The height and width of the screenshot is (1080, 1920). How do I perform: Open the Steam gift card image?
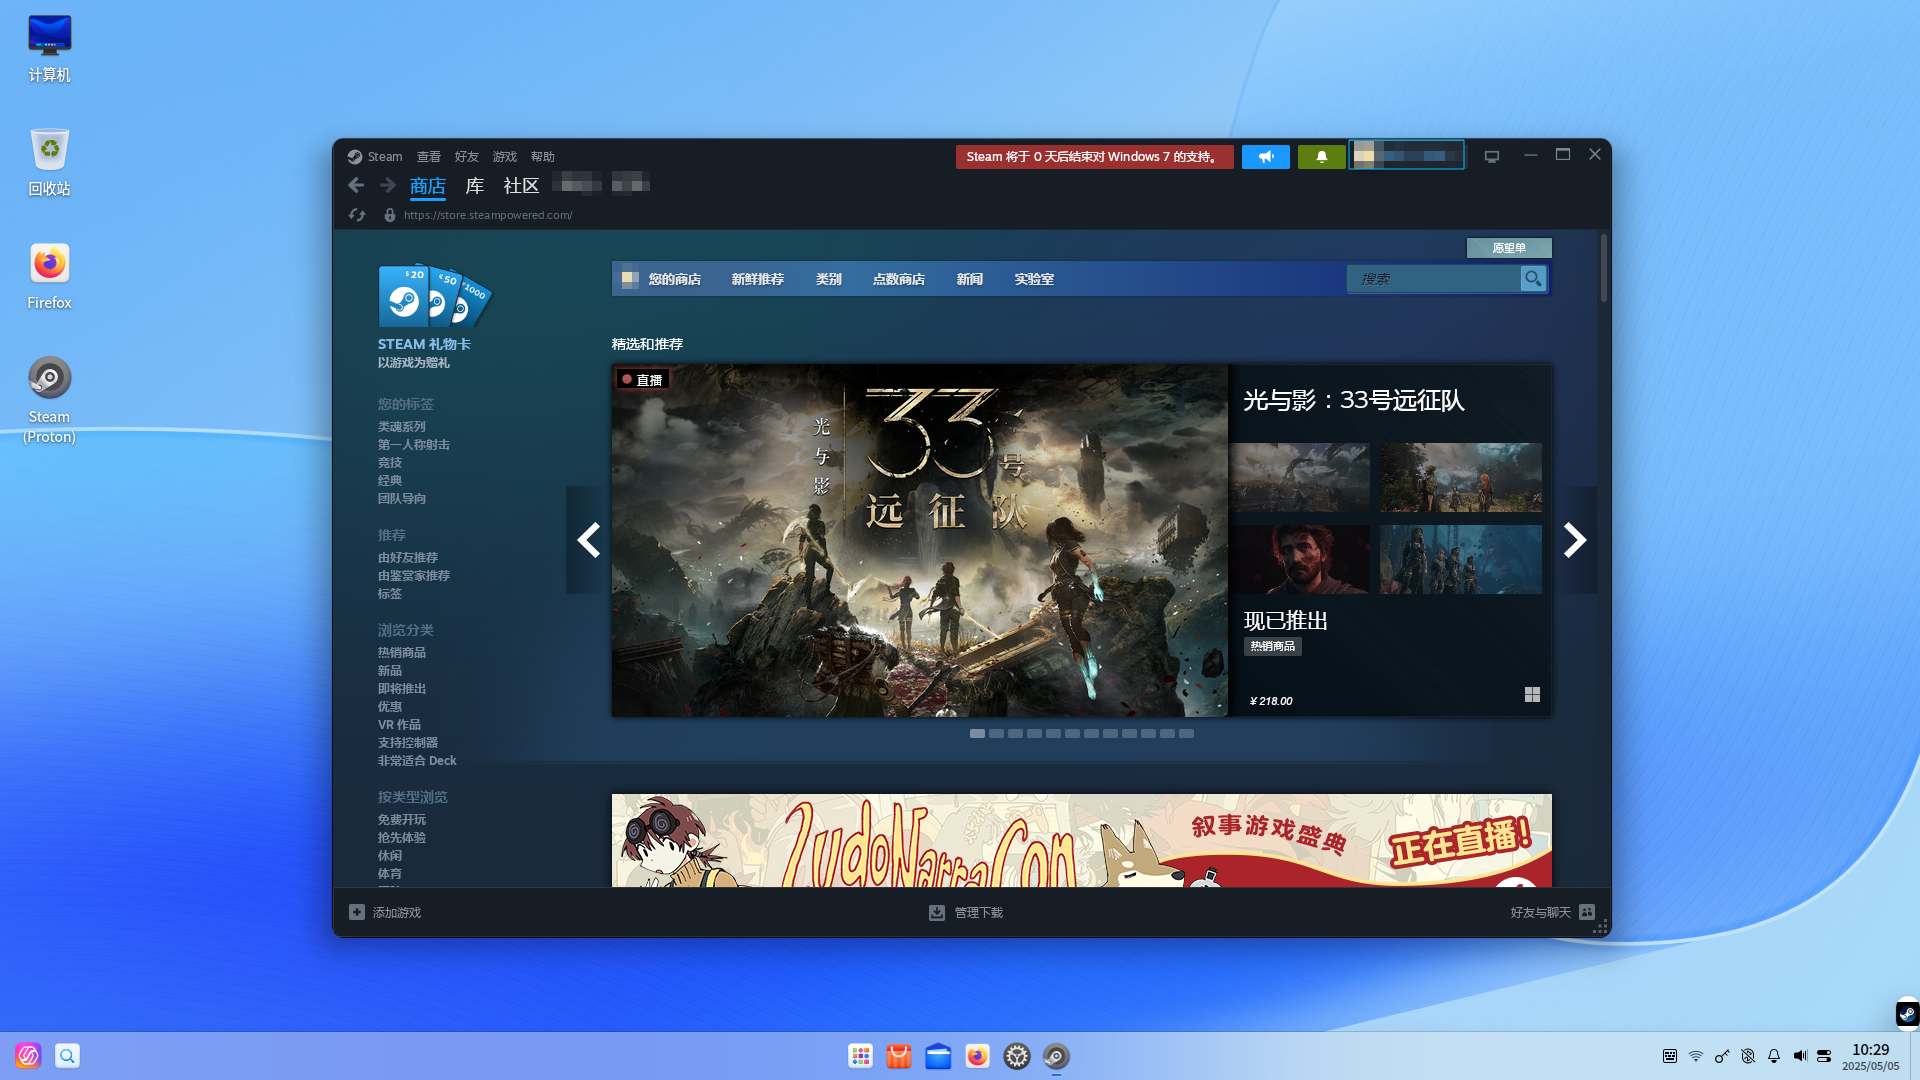tap(434, 296)
